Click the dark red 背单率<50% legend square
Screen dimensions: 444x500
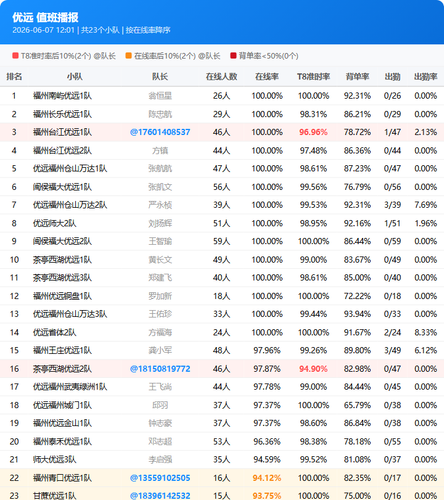click(x=233, y=56)
